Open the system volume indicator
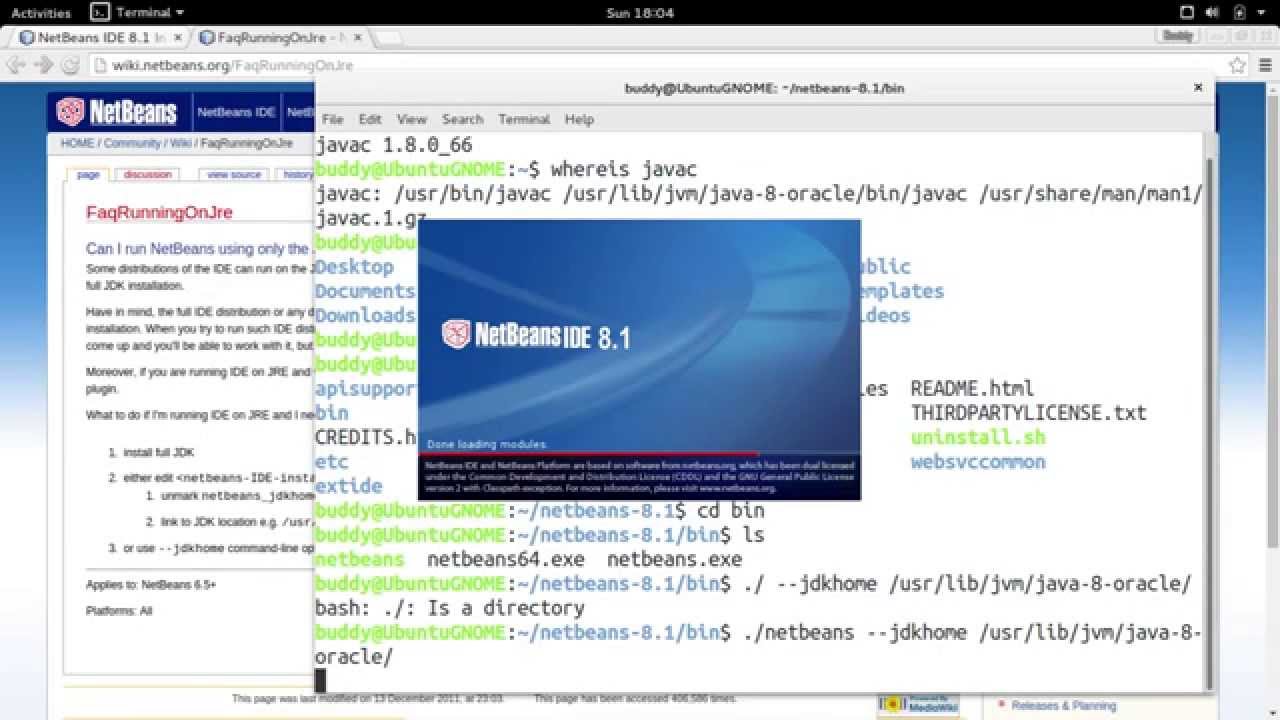The width and height of the screenshot is (1280, 720). pyautogui.click(x=1210, y=13)
